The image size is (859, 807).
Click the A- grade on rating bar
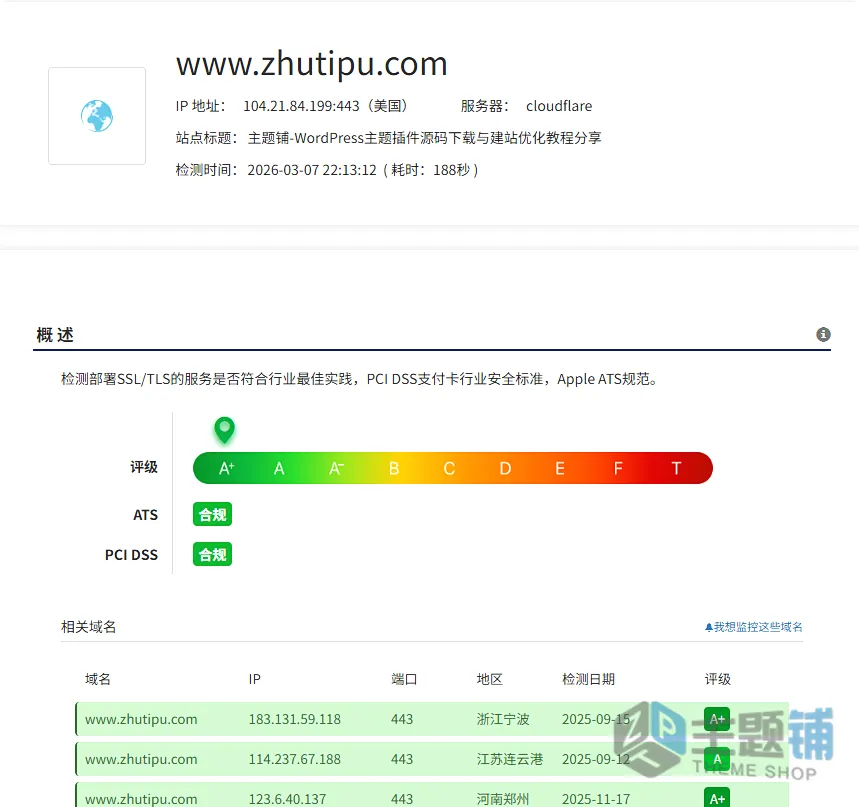click(336, 468)
